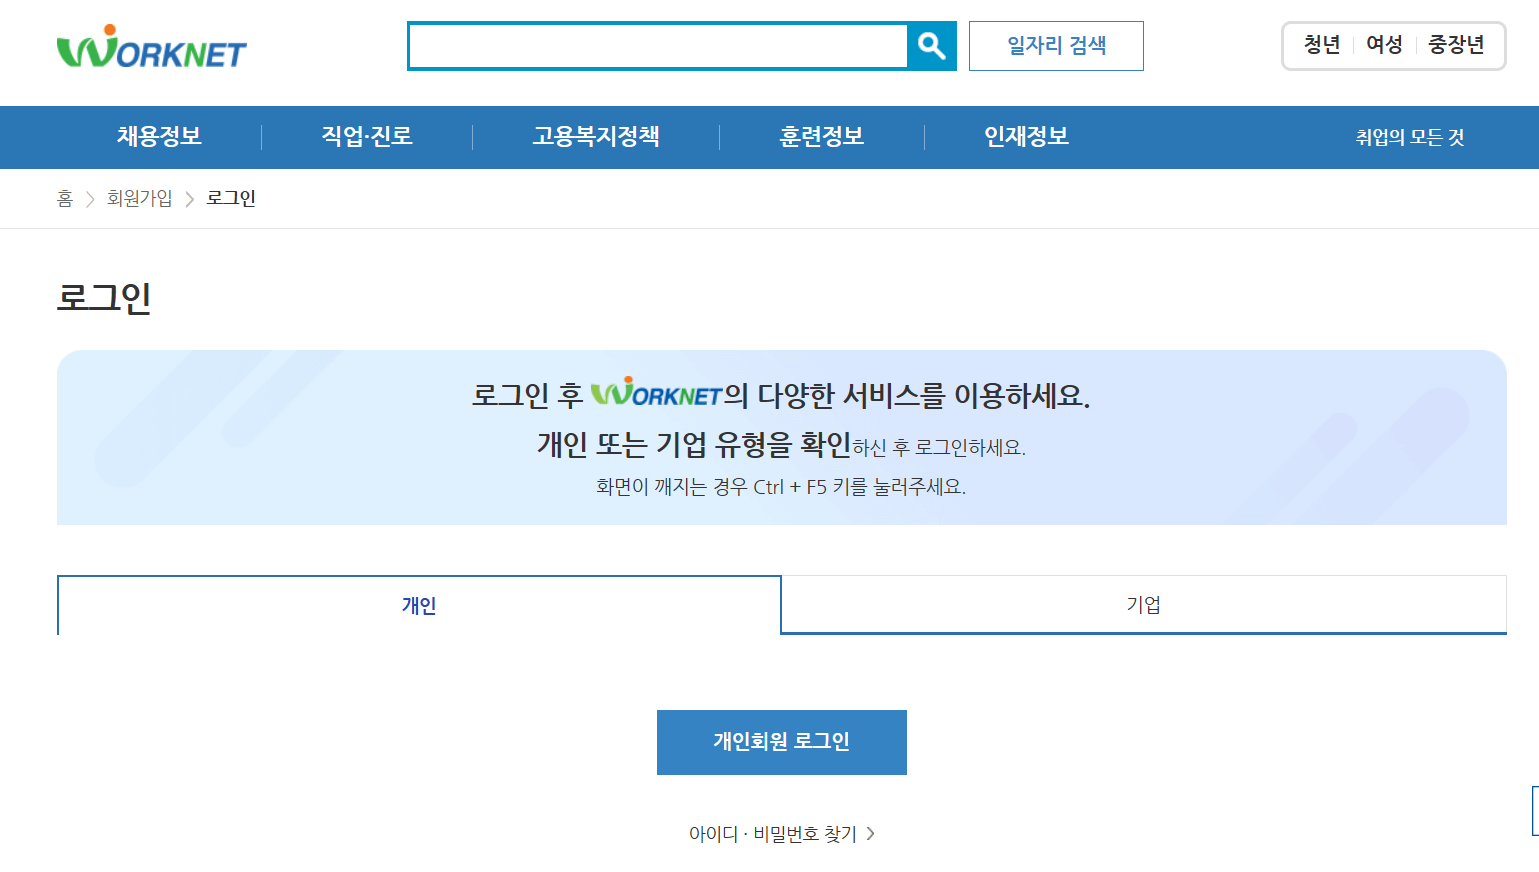Click the search magnifier icon
Viewport: 1539px width, 872px height.
pos(932,46)
